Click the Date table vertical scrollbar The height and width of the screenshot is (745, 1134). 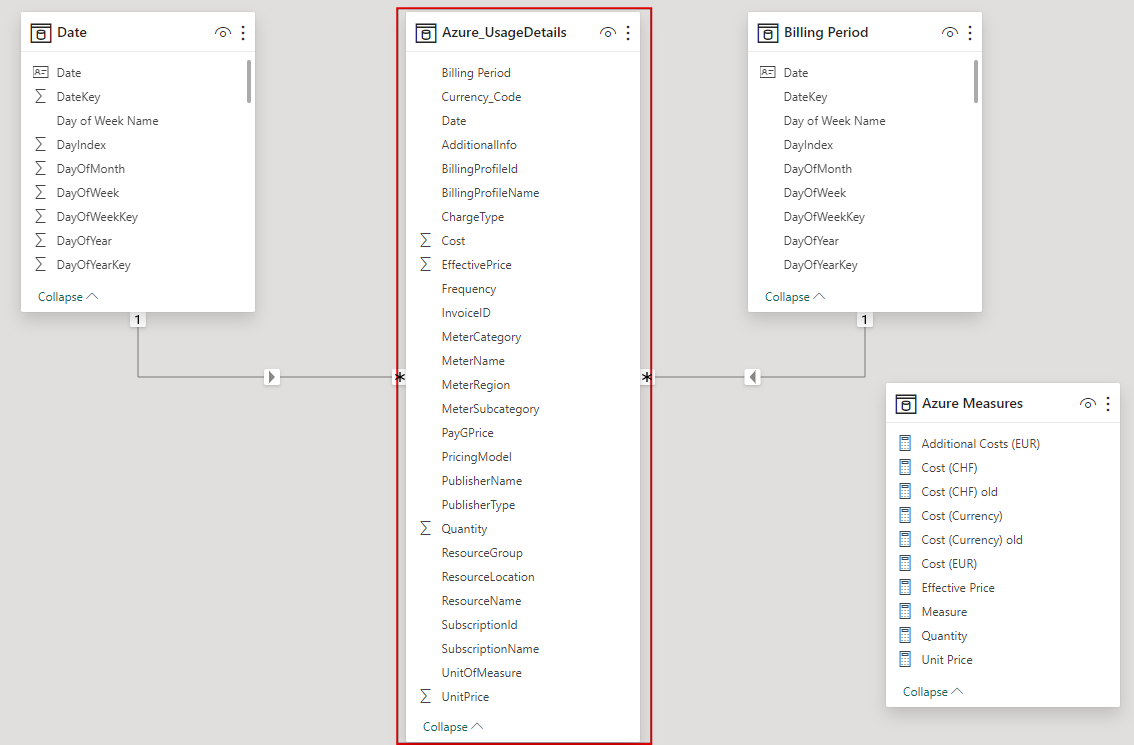pyautogui.click(x=249, y=82)
